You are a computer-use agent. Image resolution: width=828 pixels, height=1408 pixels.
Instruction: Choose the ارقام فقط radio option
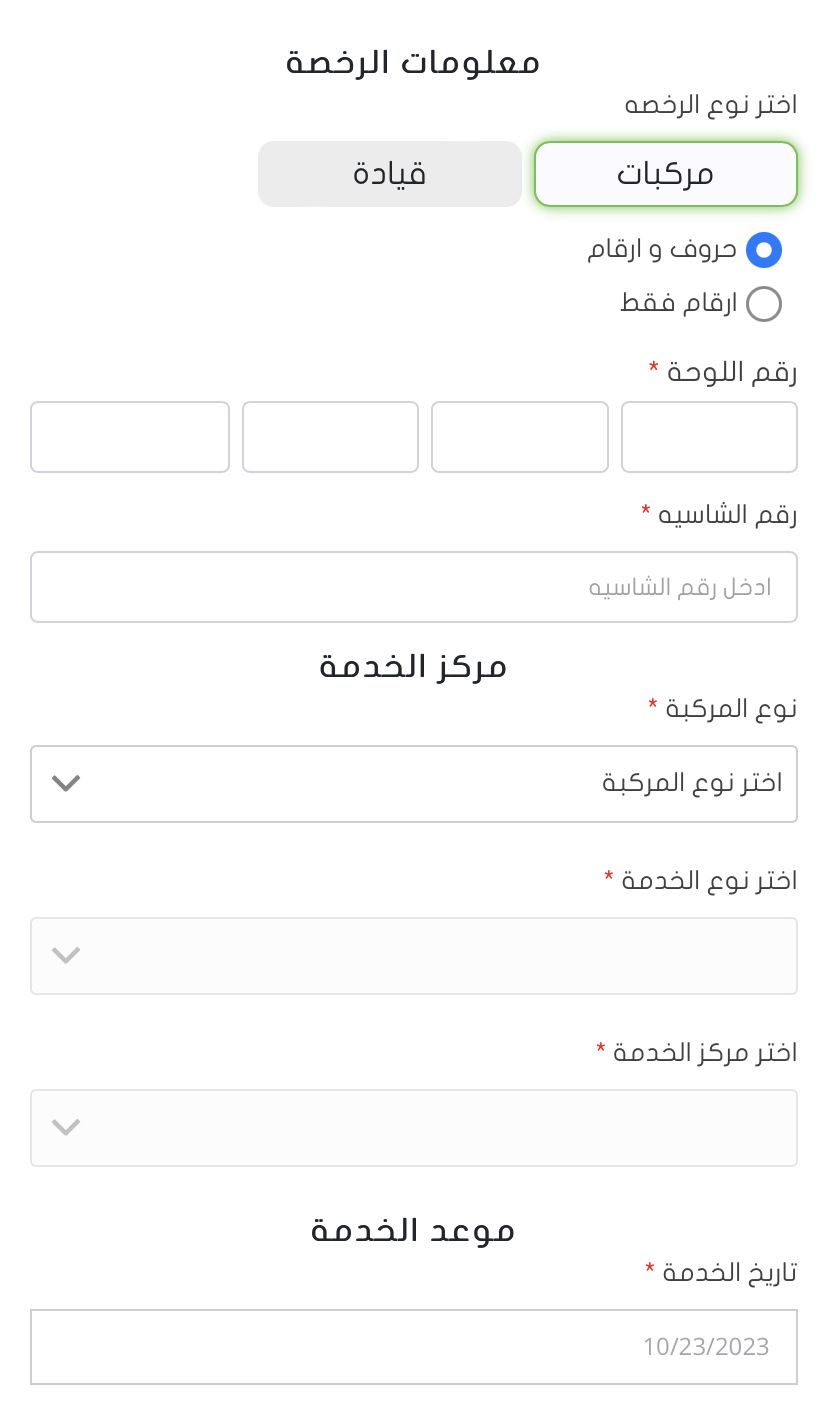[763, 304]
